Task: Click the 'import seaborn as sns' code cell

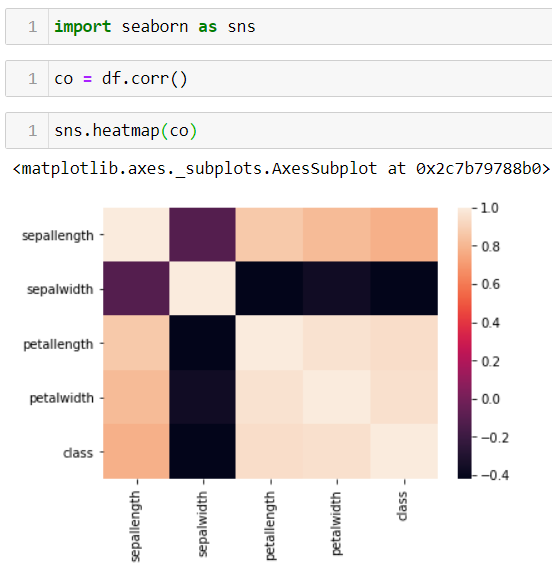Action: point(279,27)
